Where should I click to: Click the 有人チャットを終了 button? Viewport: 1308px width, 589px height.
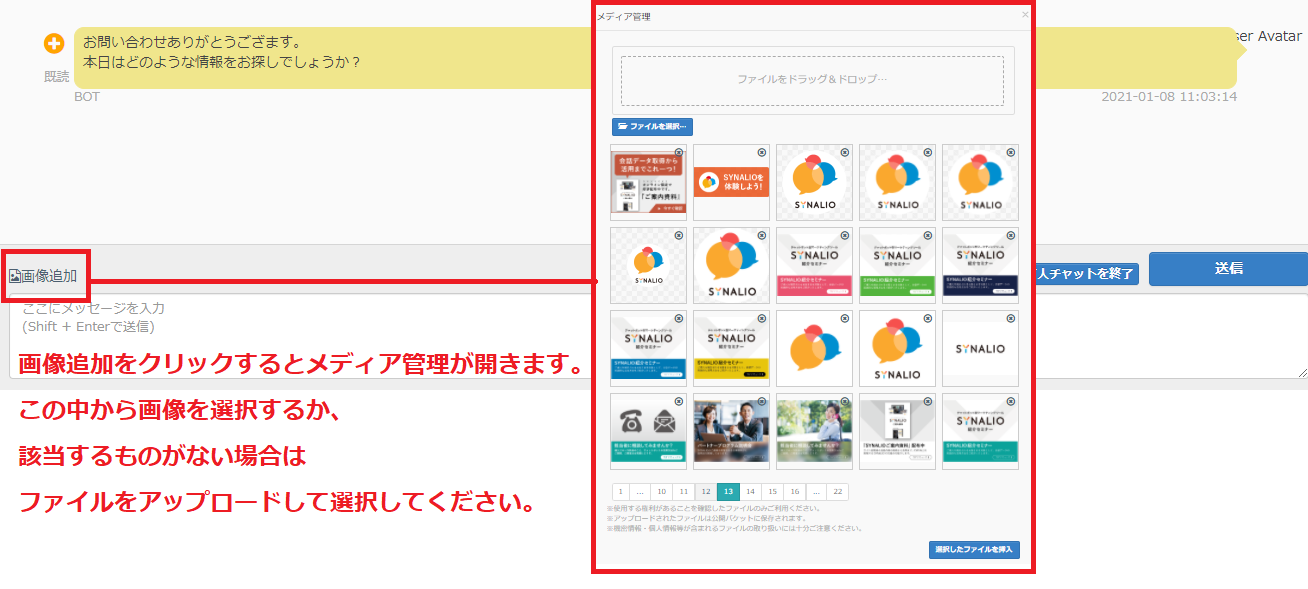[1086, 273]
